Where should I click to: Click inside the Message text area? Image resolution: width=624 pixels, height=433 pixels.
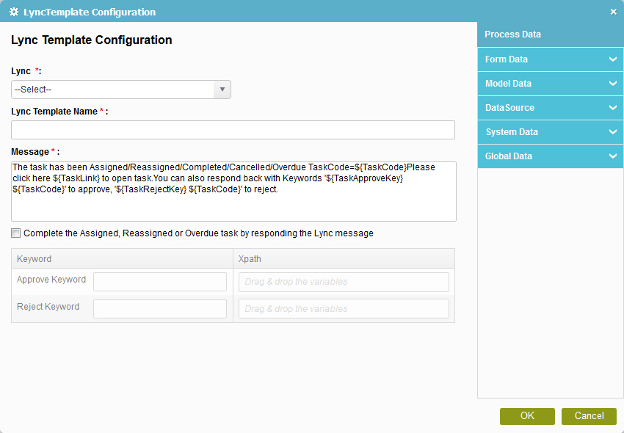[x=234, y=191]
